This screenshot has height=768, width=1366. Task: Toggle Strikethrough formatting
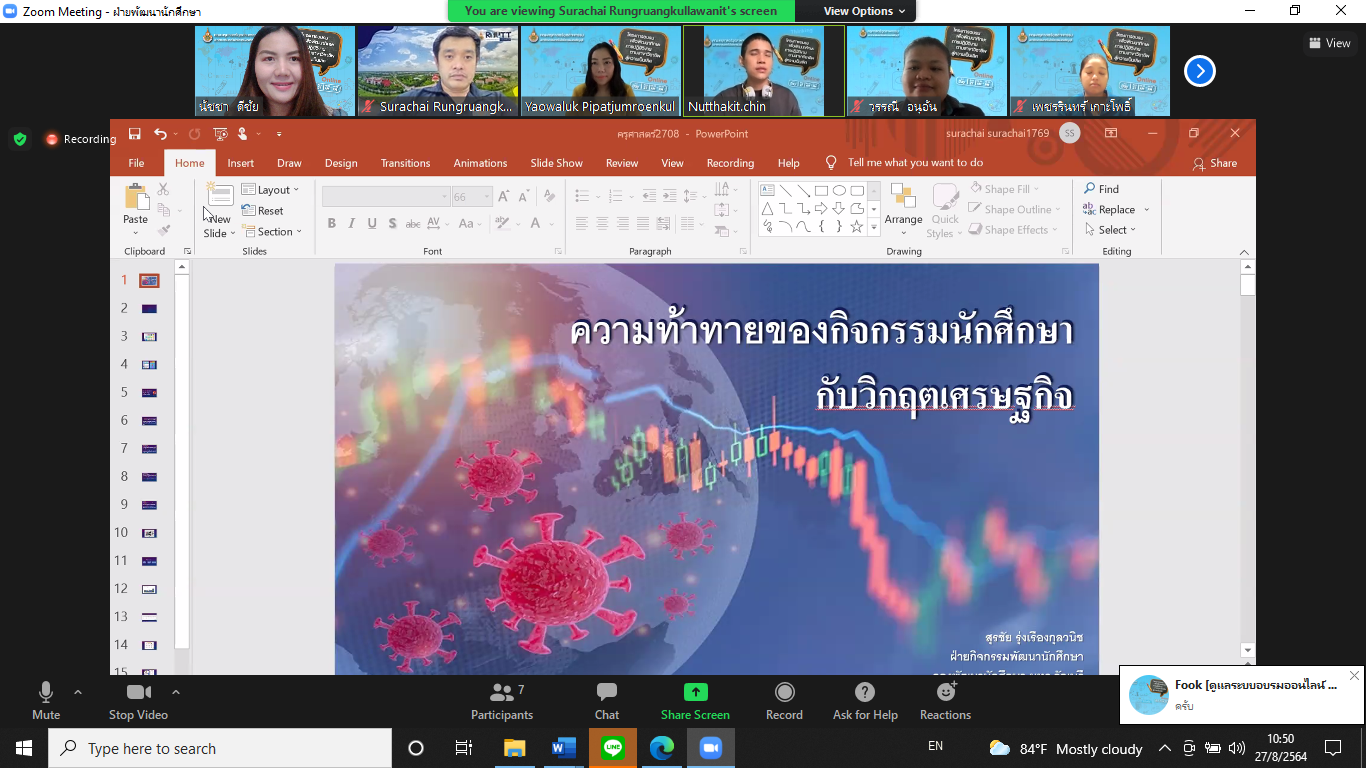[414, 223]
